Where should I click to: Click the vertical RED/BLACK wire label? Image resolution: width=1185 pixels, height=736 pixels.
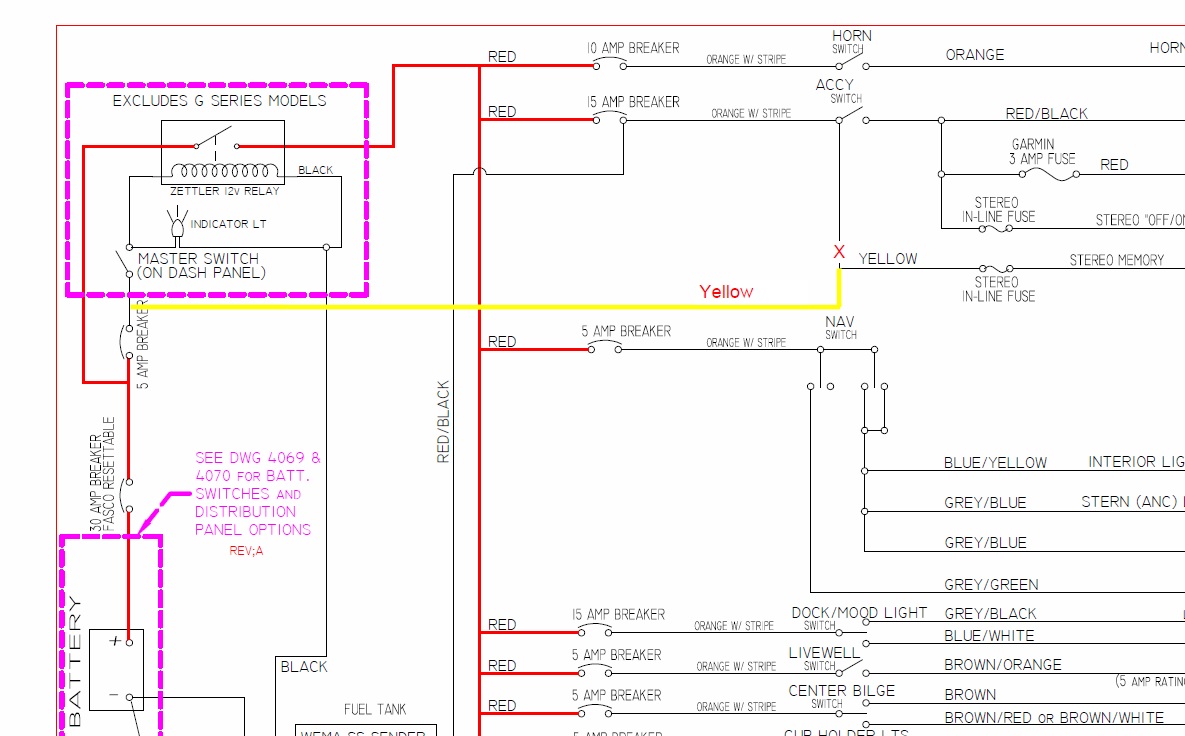point(443,421)
